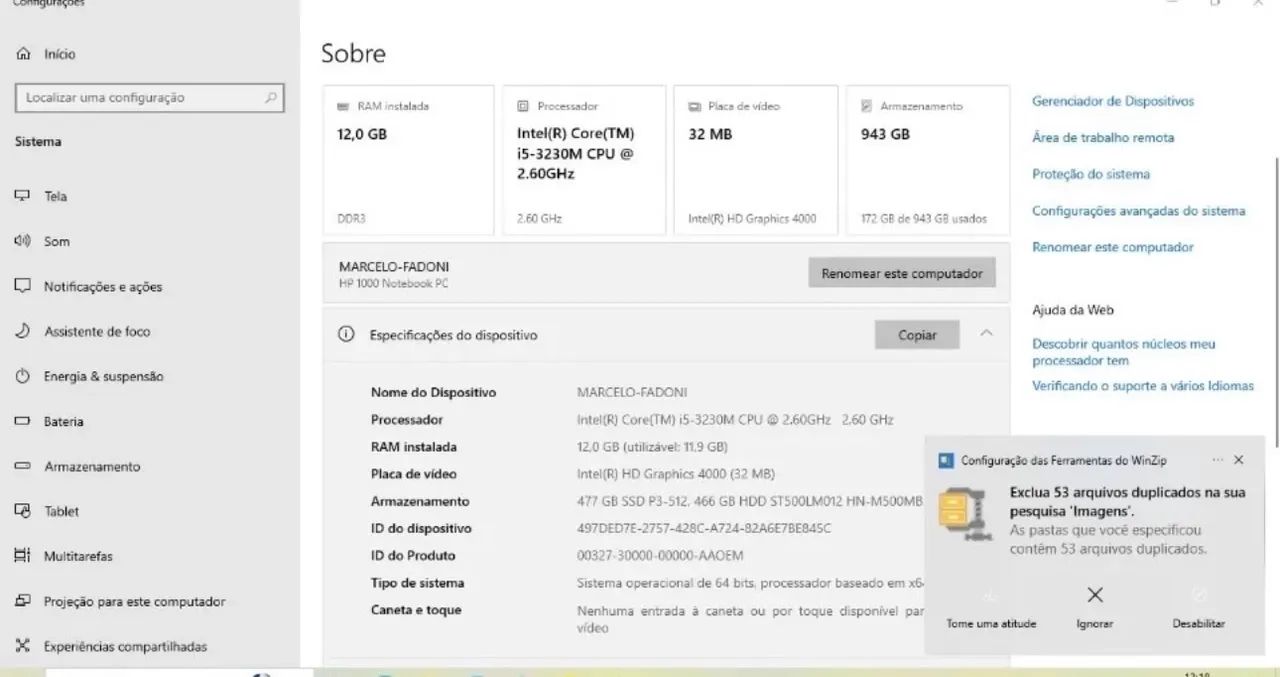Screen dimensions: 1280x677
Task: Click the WinZip file cabinet image
Action: 966,513
